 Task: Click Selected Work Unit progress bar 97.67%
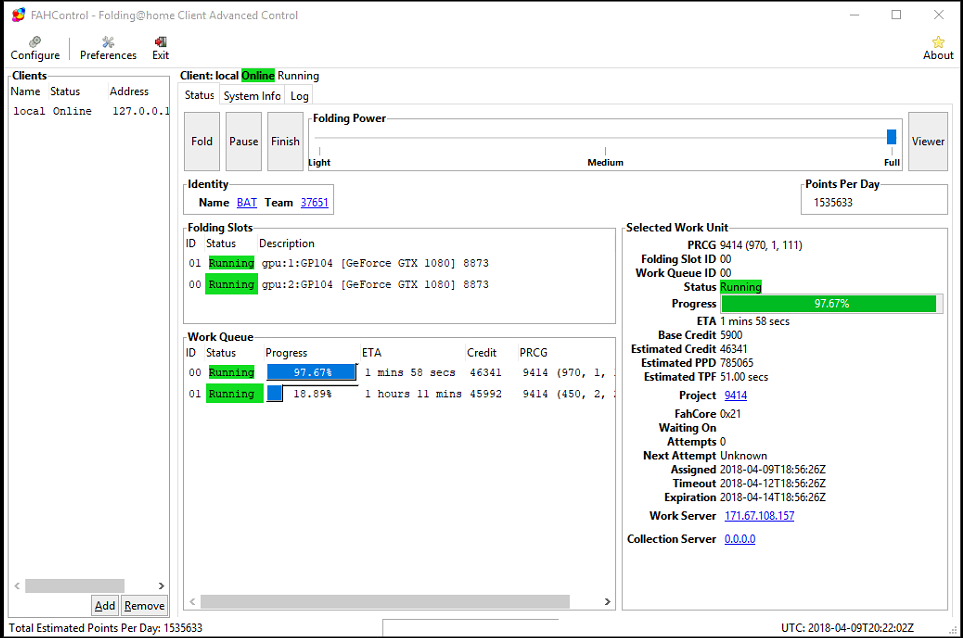coord(832,304)
